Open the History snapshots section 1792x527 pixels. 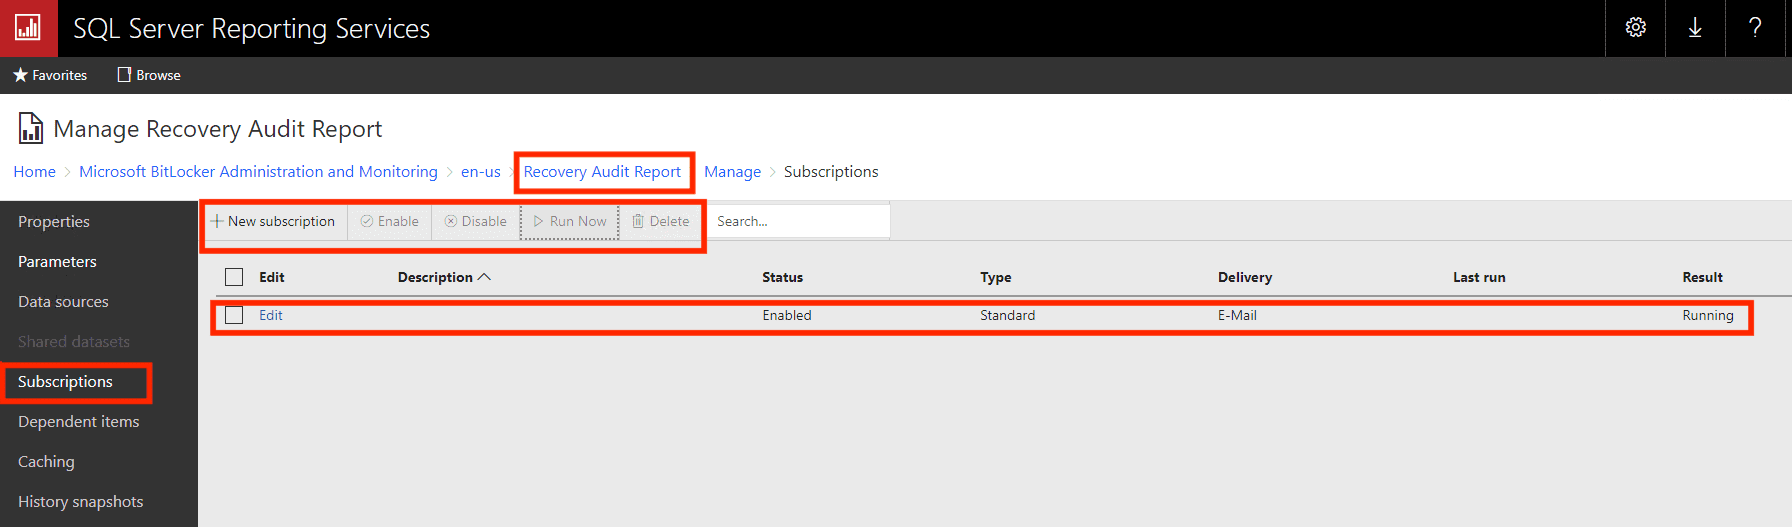click(80, 502)
